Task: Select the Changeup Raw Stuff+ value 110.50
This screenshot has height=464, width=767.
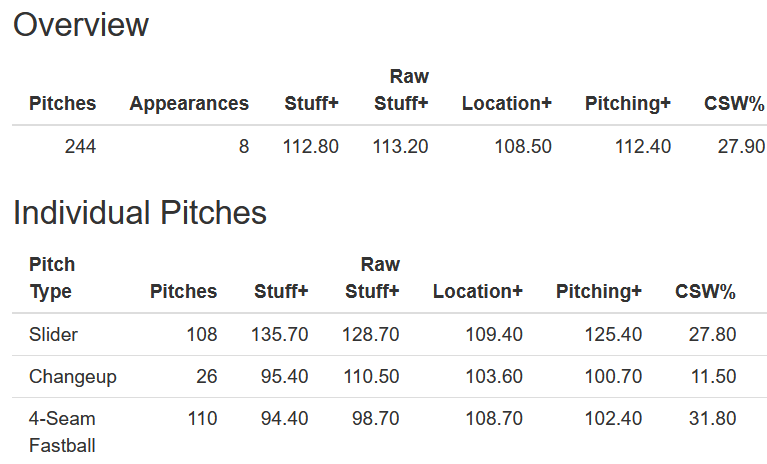Action: (371, 377)
